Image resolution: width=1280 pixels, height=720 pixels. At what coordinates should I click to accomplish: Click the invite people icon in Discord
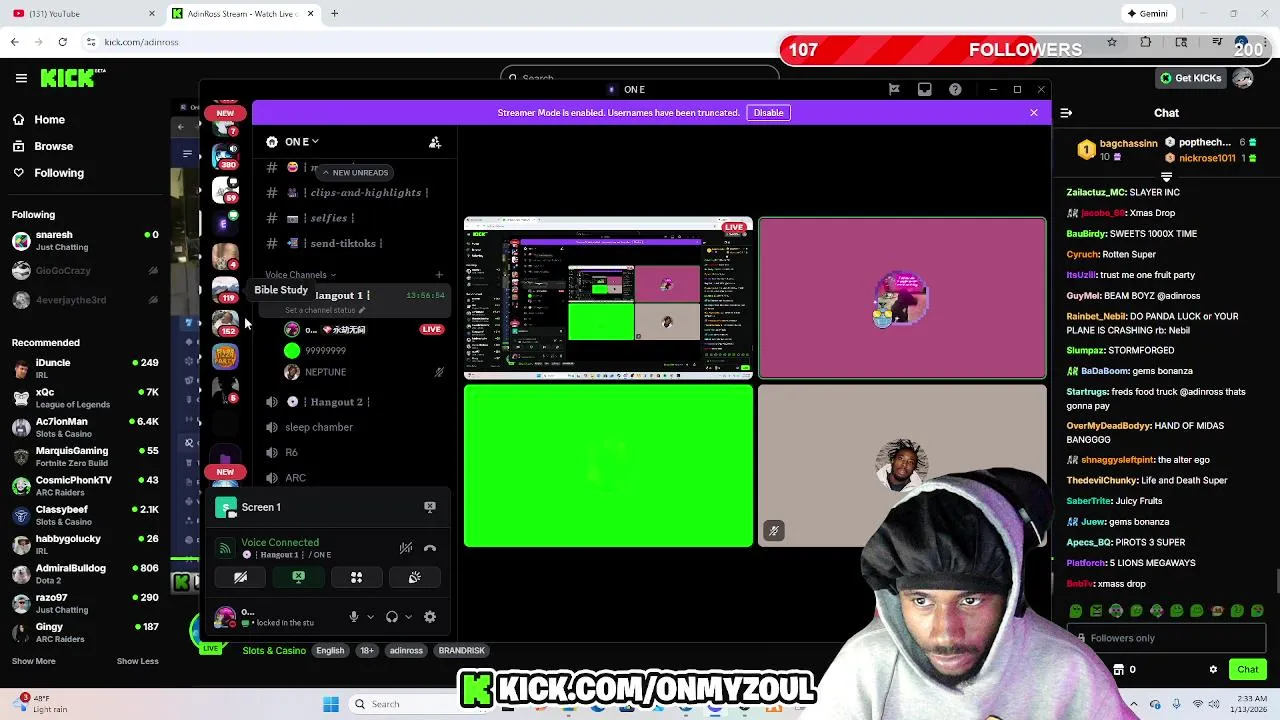(x=435, y=142)
